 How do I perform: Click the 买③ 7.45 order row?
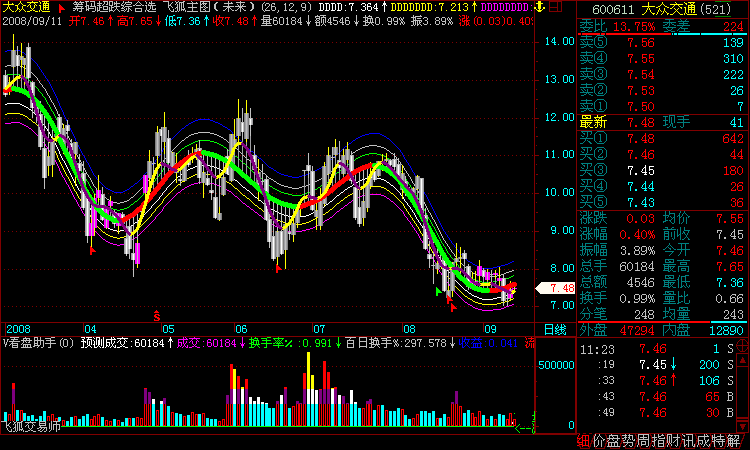pos(662,171)
